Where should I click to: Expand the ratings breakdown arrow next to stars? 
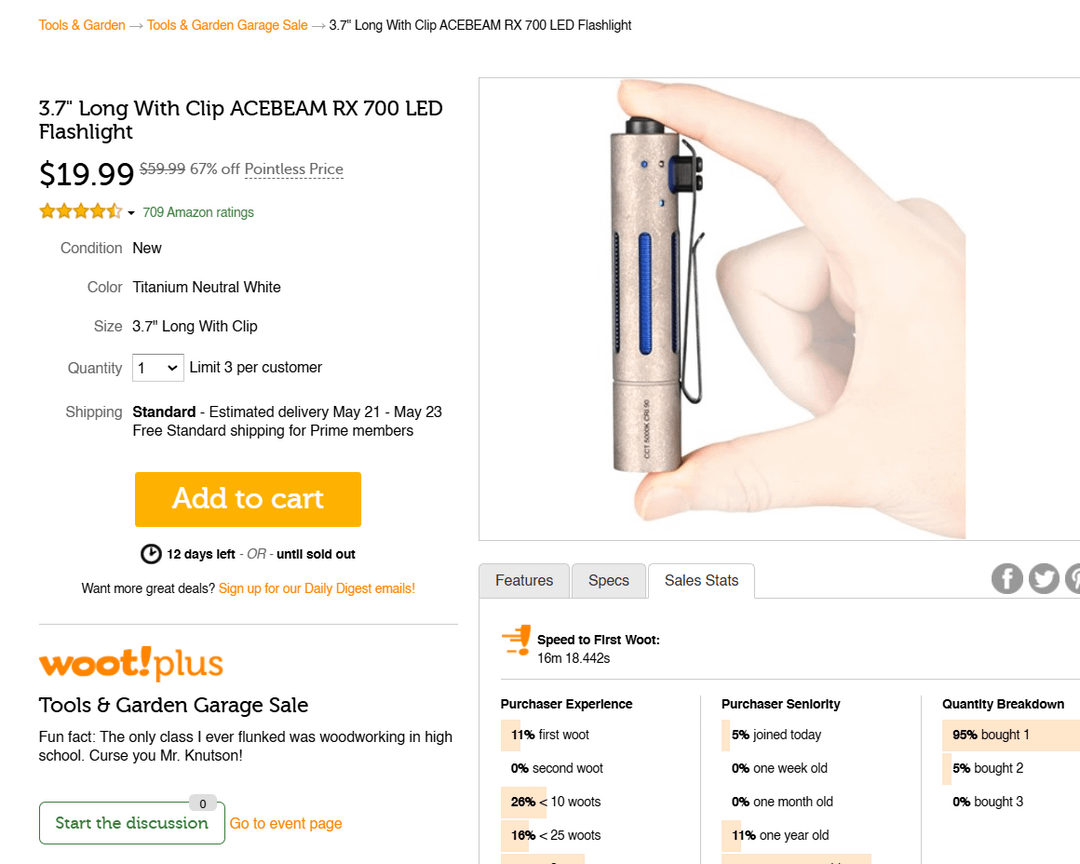click(x=131, y=213)
